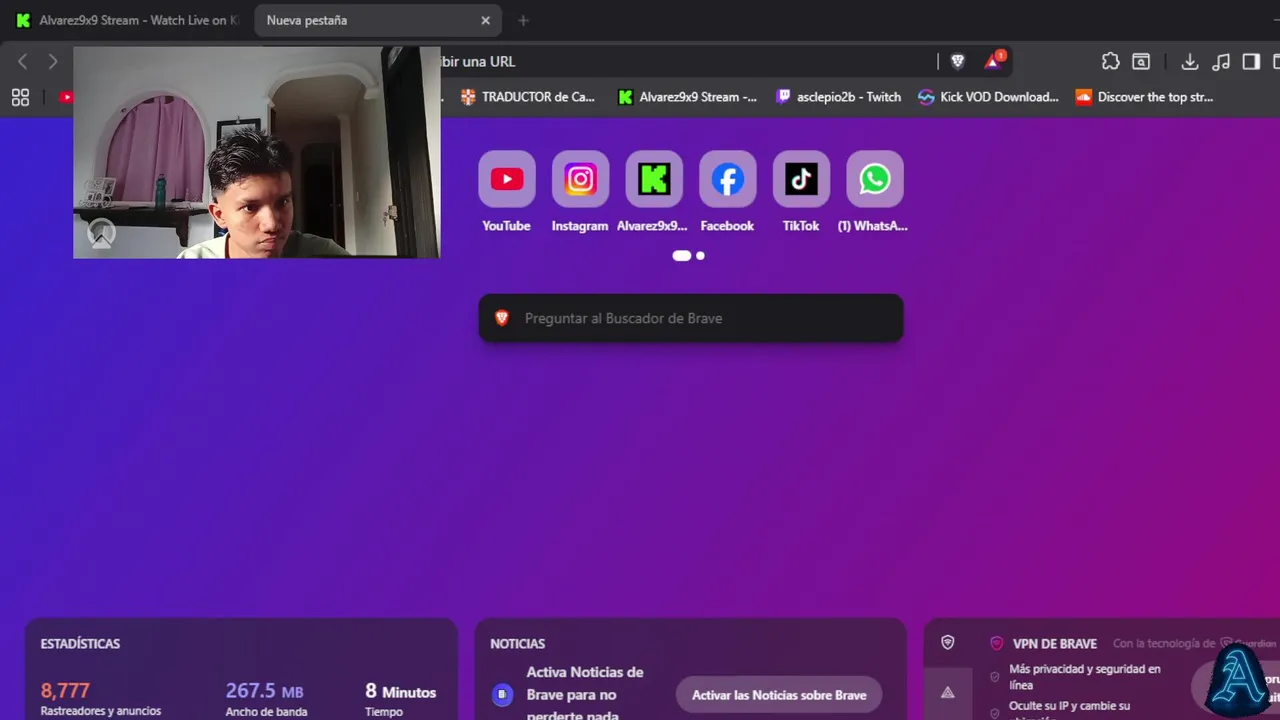
Task: Click the Brave Shields lion icon
Action: tap(957, 61)
